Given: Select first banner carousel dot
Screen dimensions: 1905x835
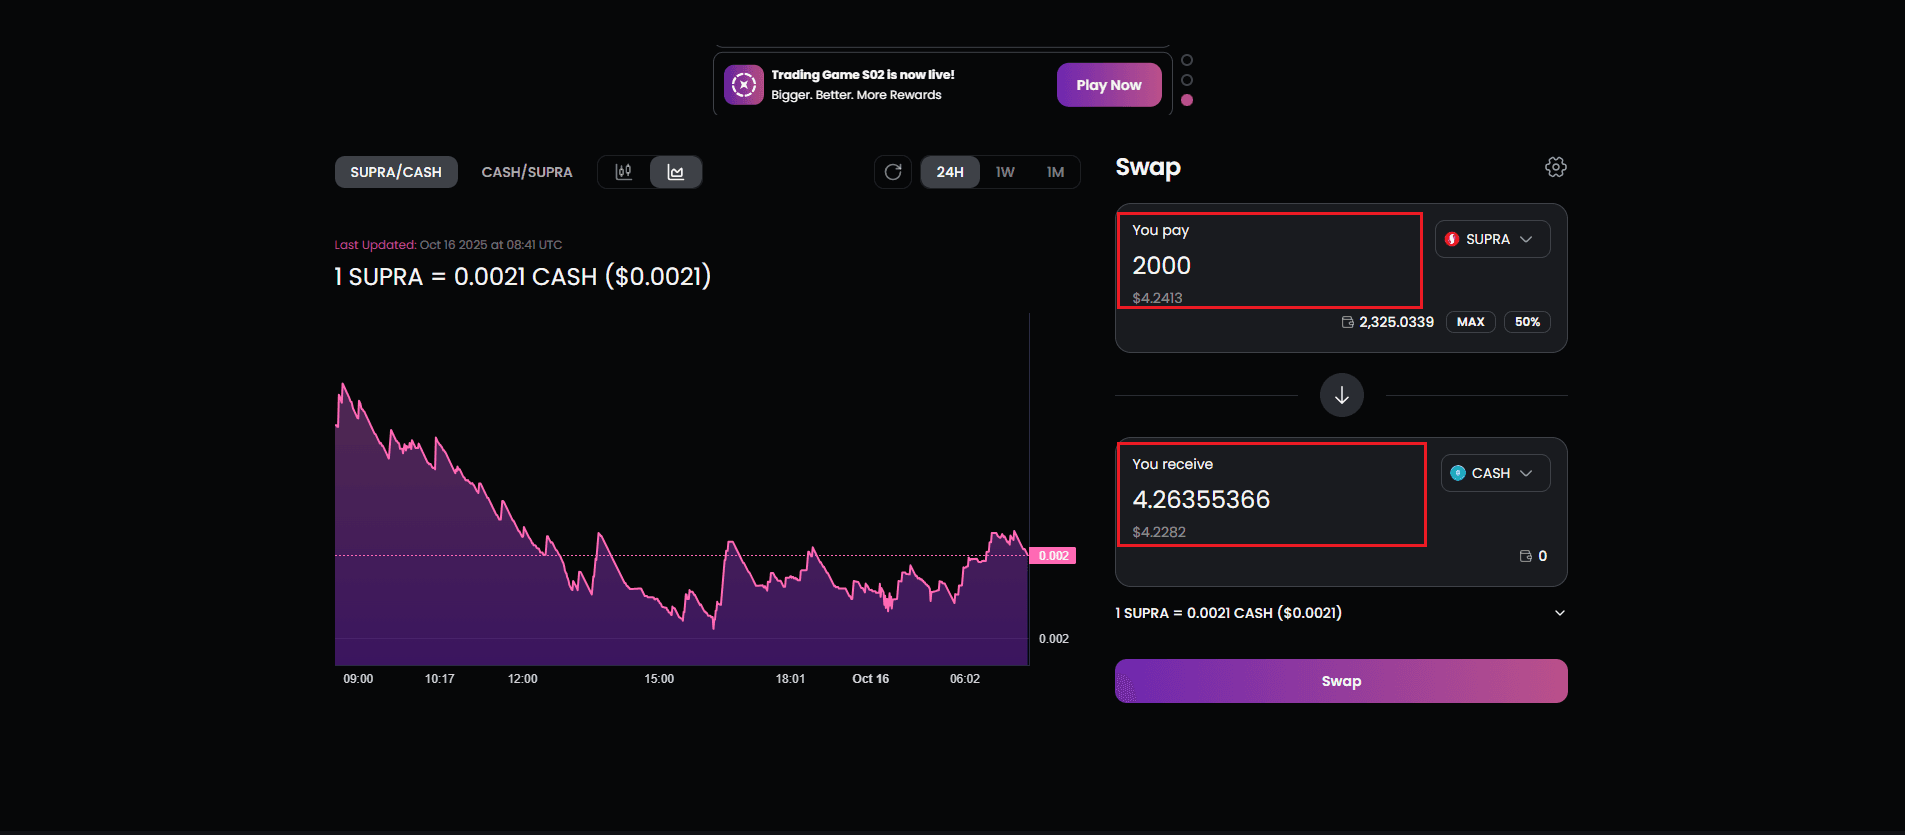Looking at the screenshot, I should (1187, 60).
